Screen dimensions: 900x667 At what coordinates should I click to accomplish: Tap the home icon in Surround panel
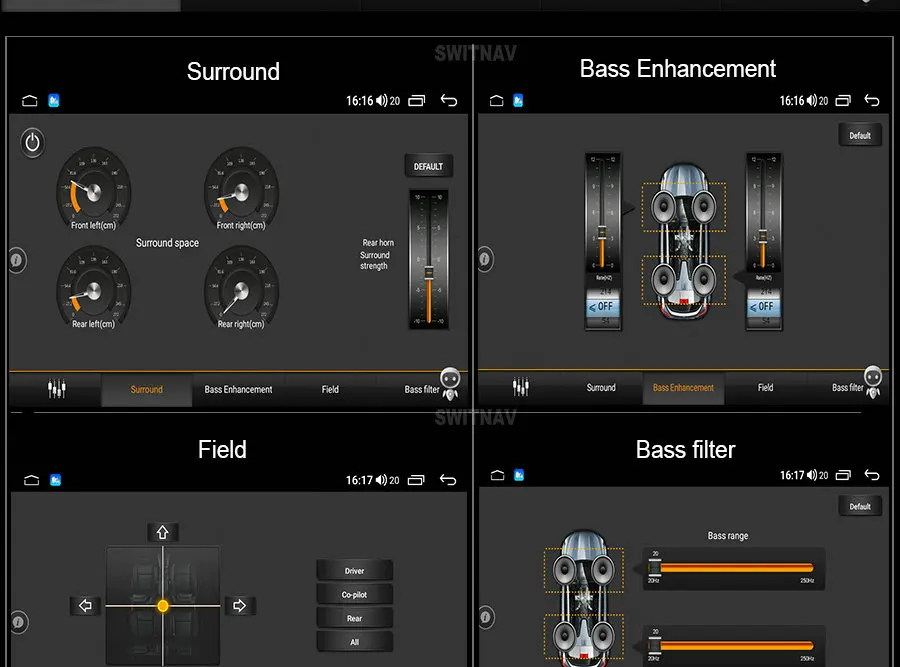pos(30,101)
